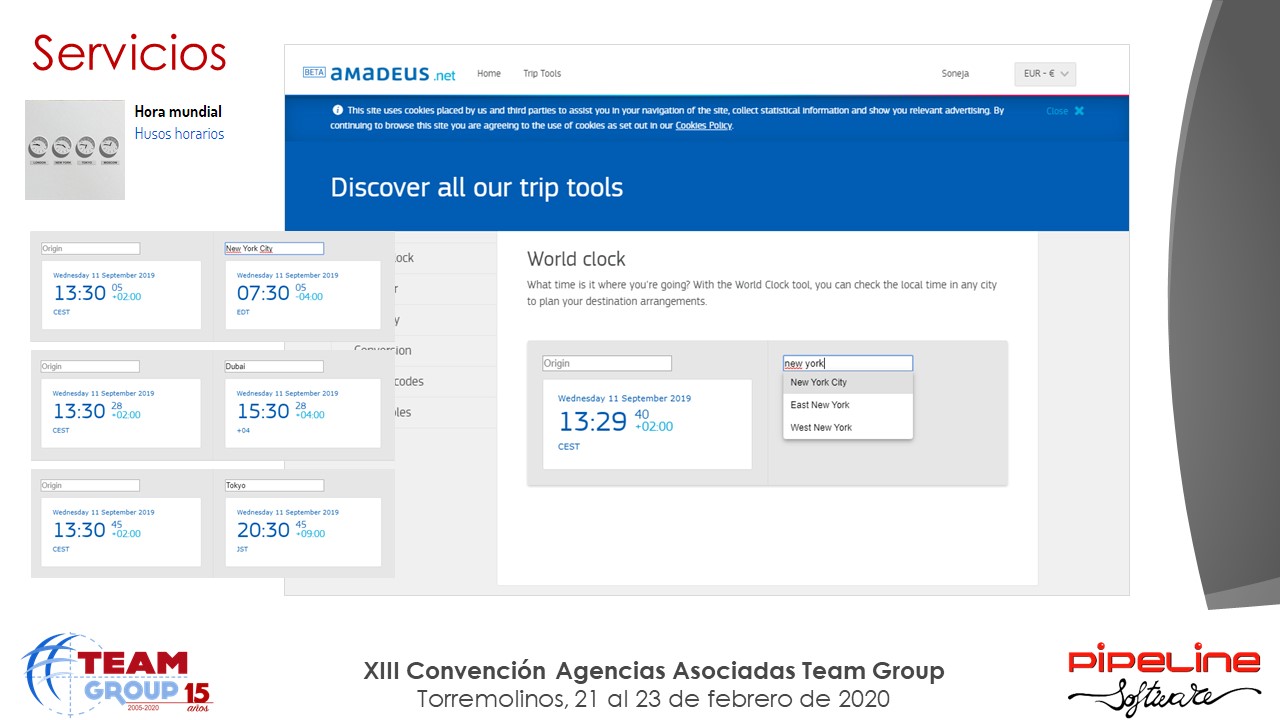Screen dimensions: 1280x720
Task: Open the Home menu item
Action: point(489,74)
